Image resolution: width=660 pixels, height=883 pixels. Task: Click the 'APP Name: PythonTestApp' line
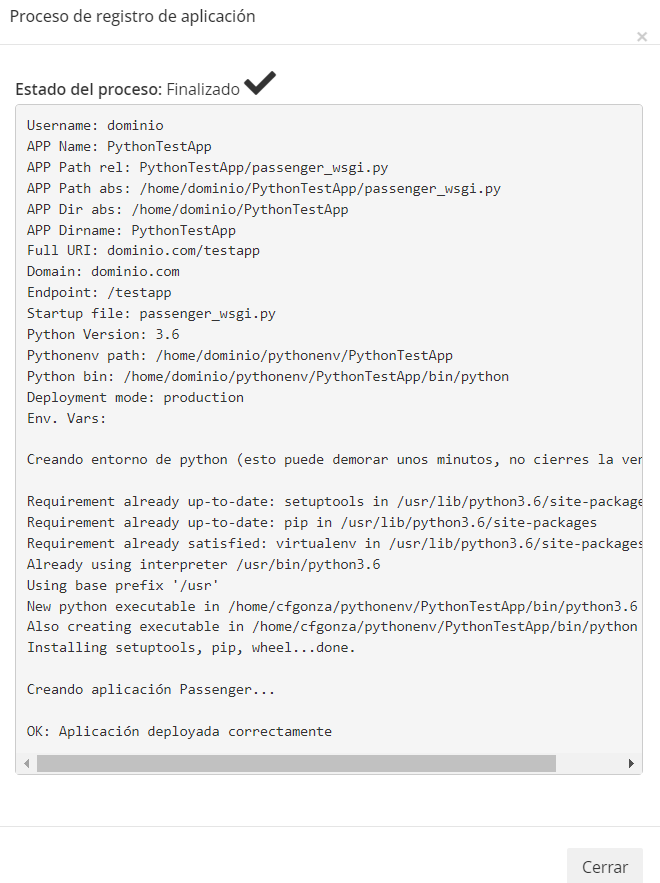(x=119, y=146)
